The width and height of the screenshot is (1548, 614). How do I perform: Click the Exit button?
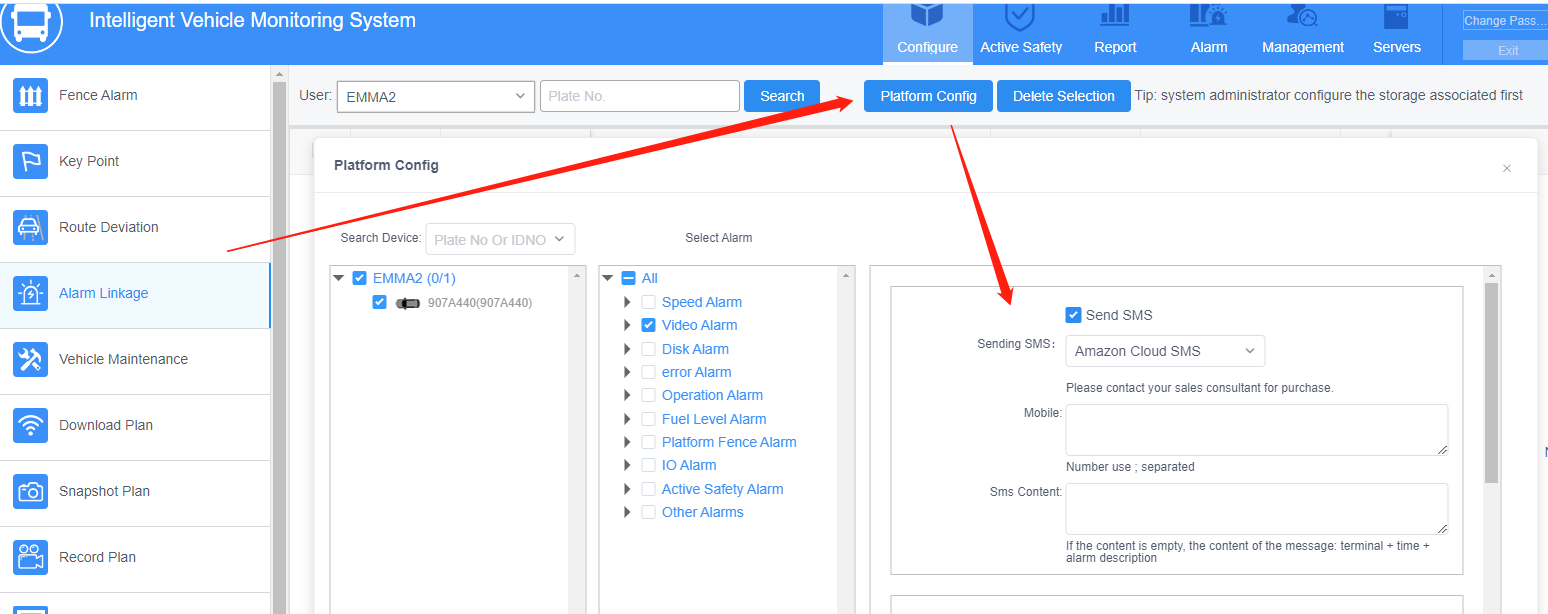click(x=1507, y=50)
